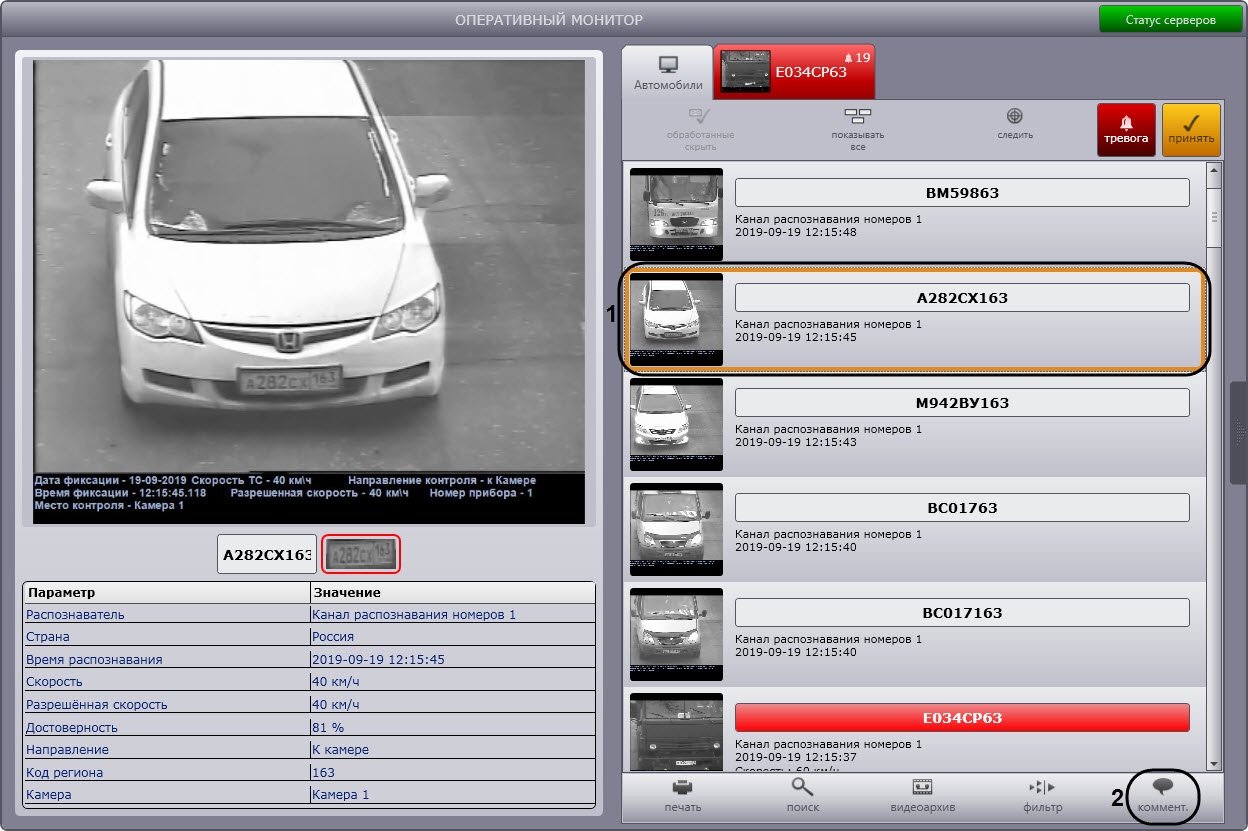Open 'коммент.' speech bubble comment tool
The width and height of the screenshot is (1248, 831).
pos(1162,795)
